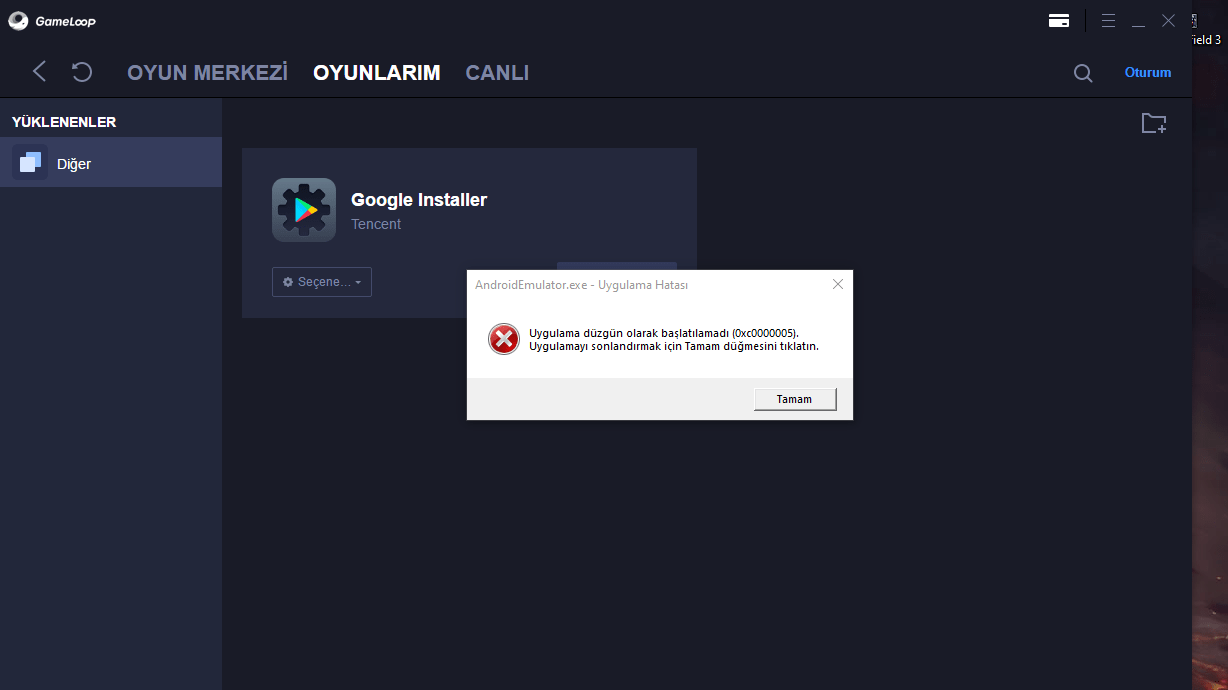Click YÜKLENENLER sidebar heading
Viewport: 1228px width, 690px height.
64,122
